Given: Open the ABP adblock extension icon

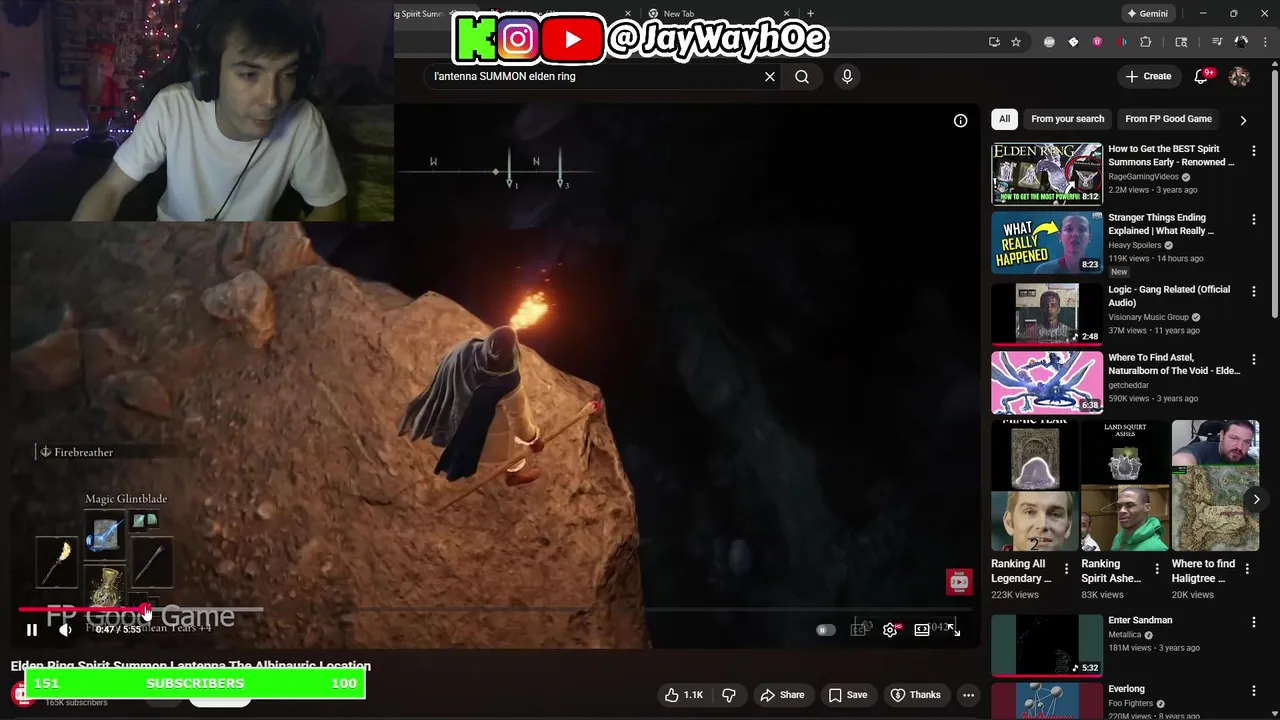Looking at the screenshot, I should pyautogui.click(x=1049, y=42).
